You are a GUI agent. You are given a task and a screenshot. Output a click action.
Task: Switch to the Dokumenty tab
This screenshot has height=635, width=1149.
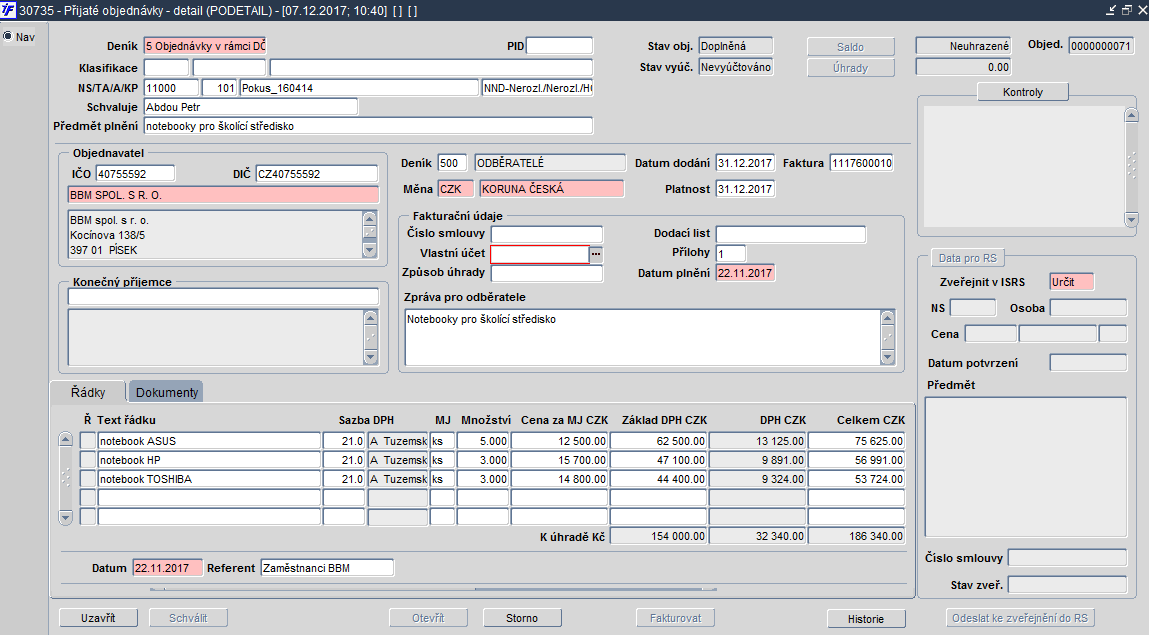tap(166, 392)
